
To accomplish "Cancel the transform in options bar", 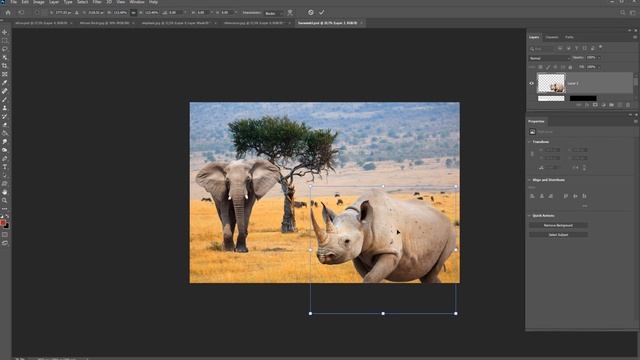I will 311,13.
